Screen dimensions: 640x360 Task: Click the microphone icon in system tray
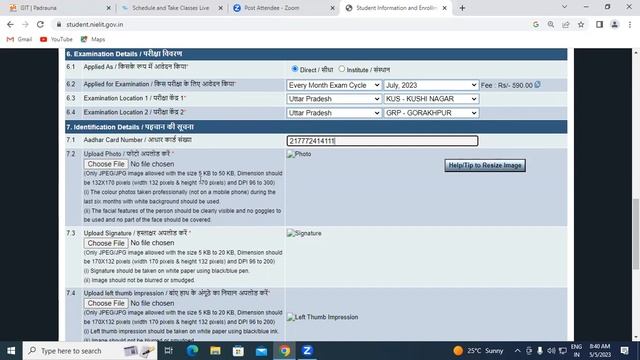point(540,351)
